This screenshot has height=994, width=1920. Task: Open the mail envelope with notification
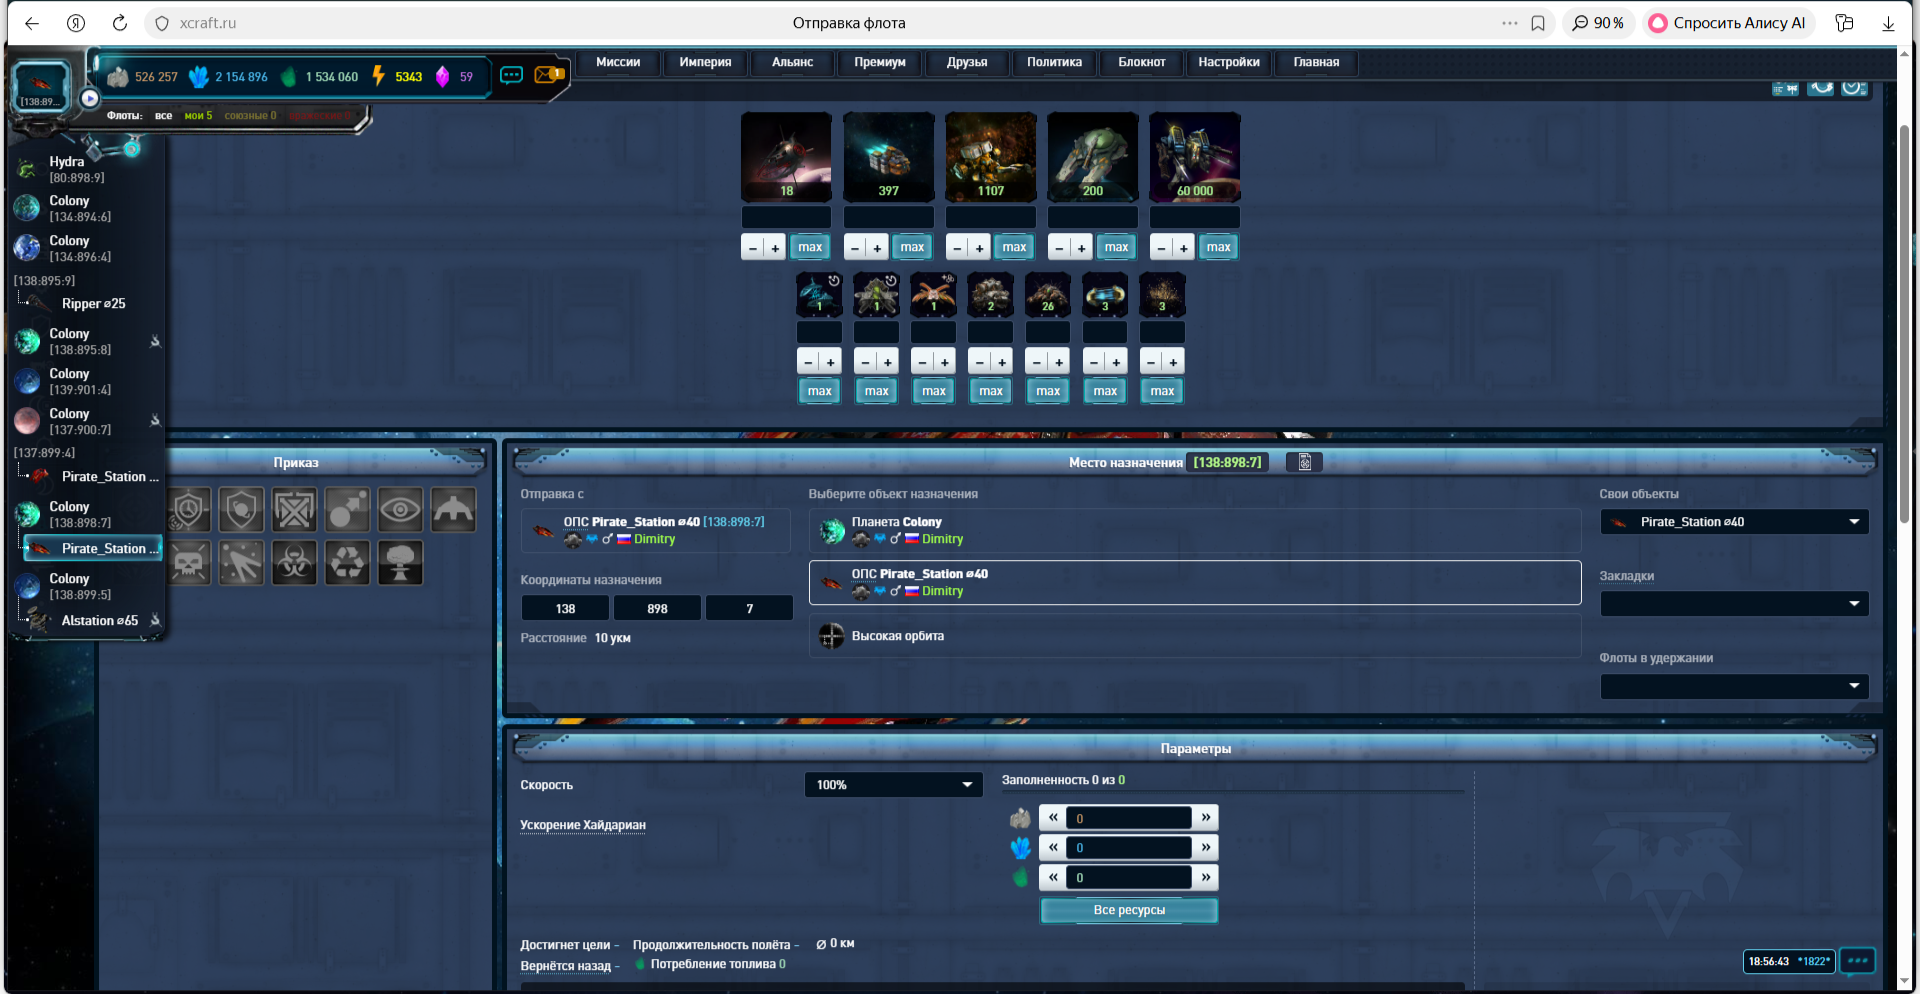(x=548, y=75)
